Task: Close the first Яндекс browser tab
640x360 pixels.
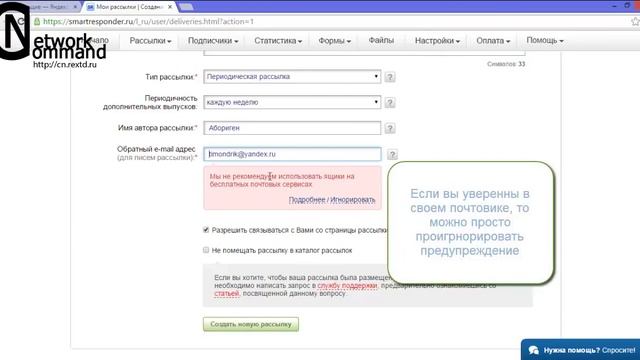Action: pyautogui.click(x=75, y=7)
